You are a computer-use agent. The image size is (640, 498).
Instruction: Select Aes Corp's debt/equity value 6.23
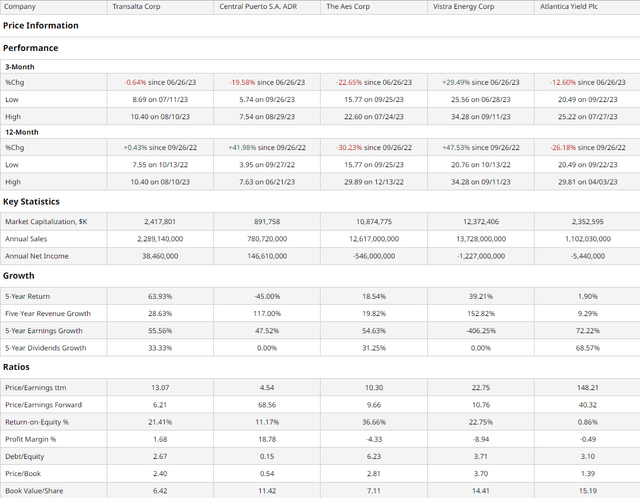pyautogui.click(x=374, y=456)
